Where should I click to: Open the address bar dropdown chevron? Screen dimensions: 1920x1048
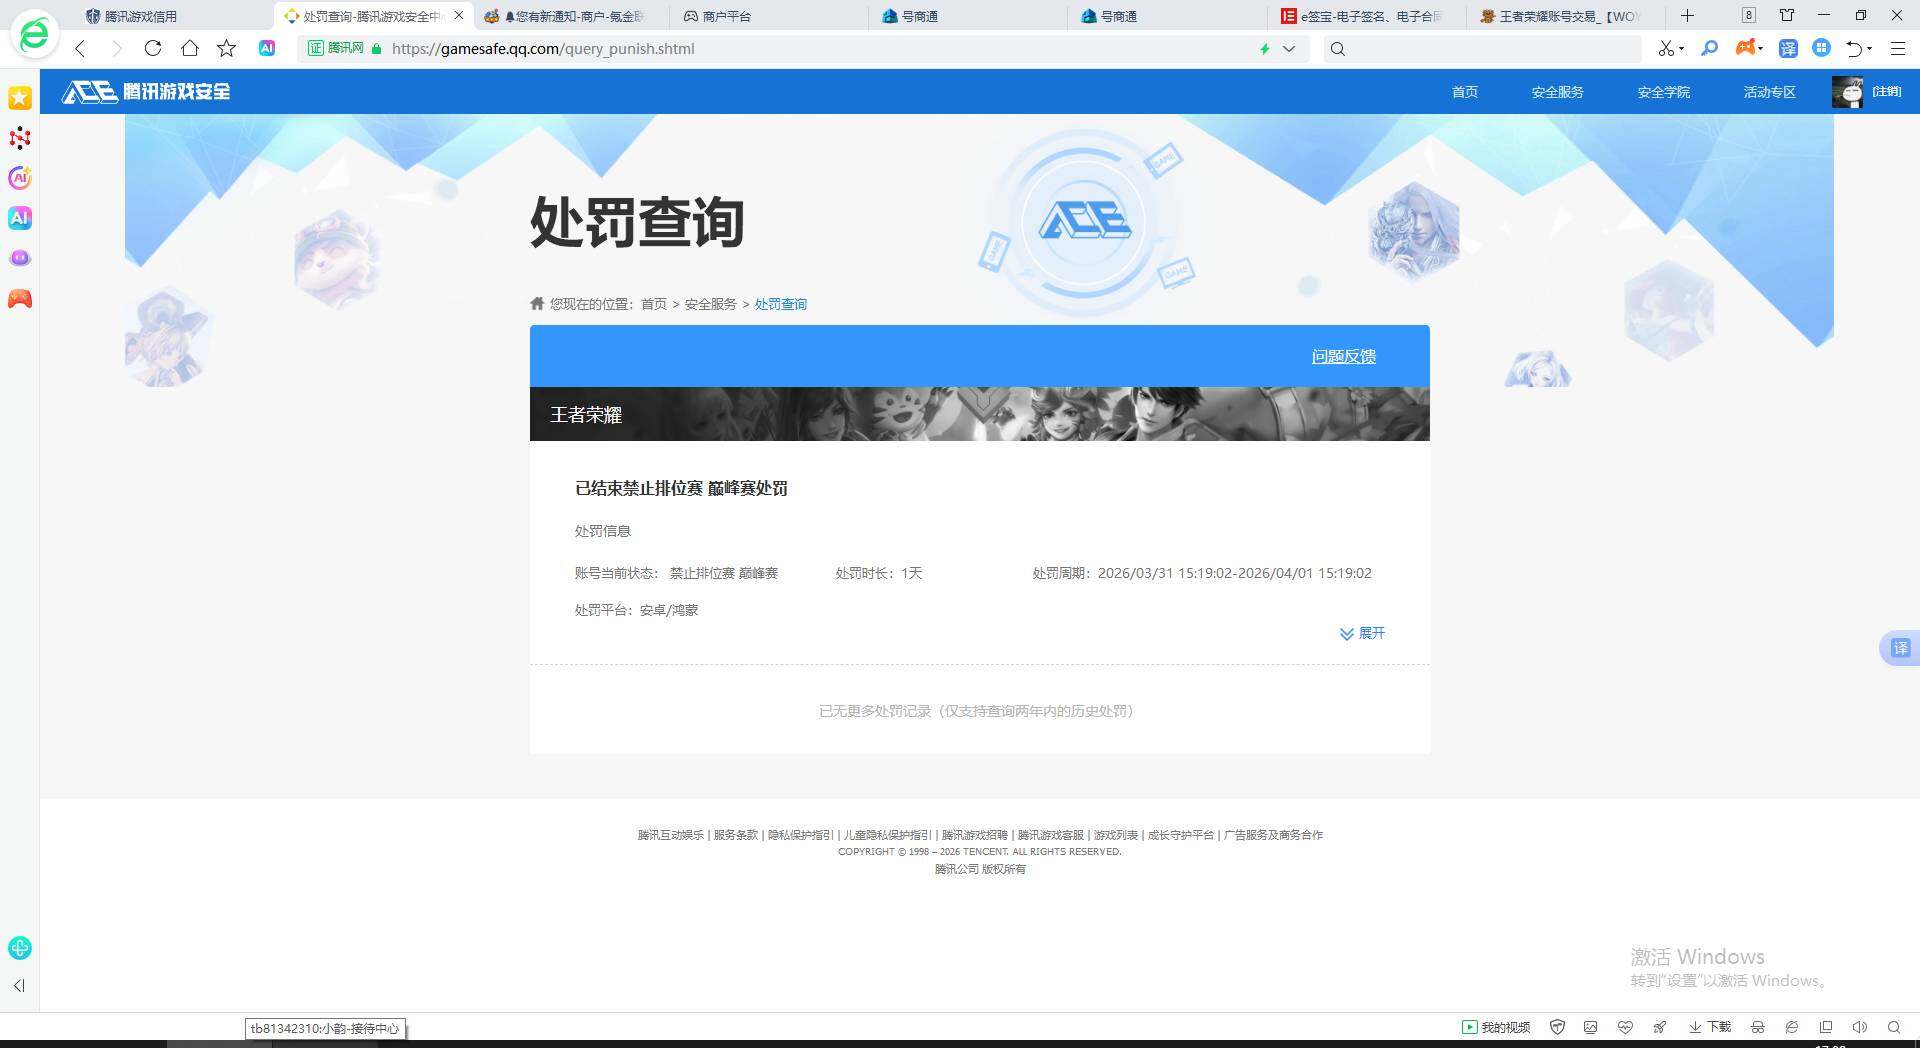click(1289, 48)
